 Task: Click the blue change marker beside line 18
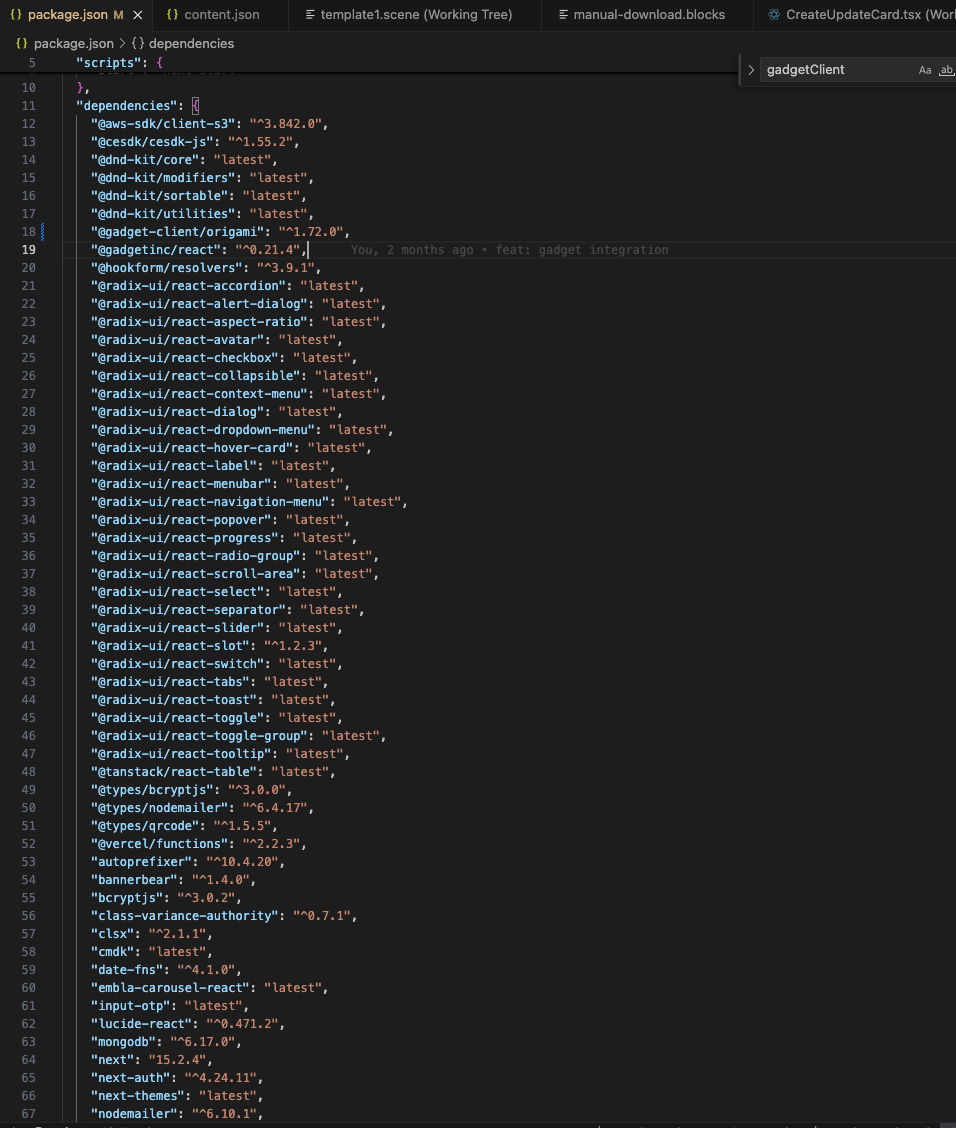[42, 232]
